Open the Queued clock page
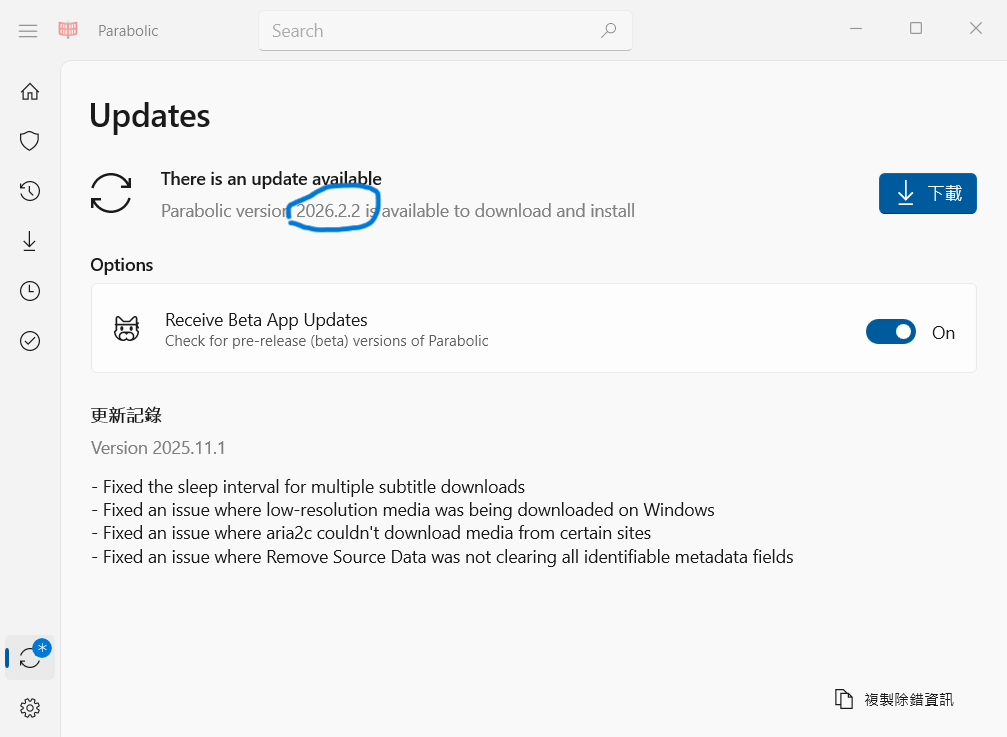The height and width of the screenshot is (737, 1007). [x=30, y=291]
